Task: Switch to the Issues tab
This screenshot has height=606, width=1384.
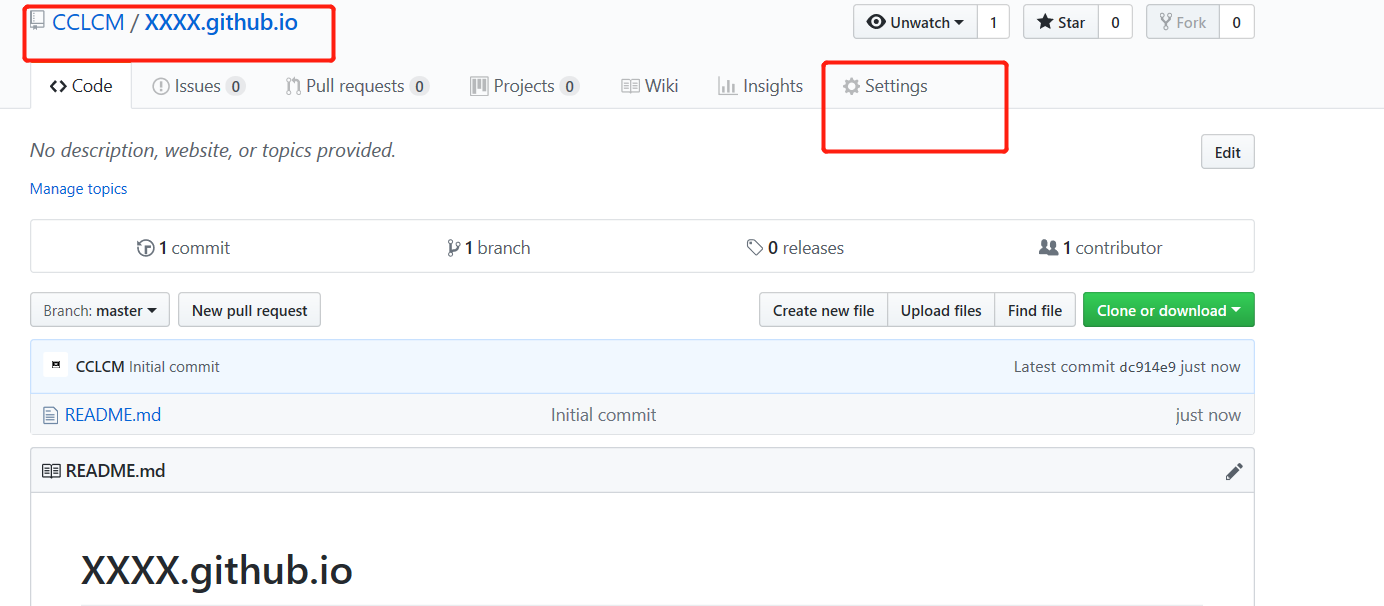Action: [198, 86]
